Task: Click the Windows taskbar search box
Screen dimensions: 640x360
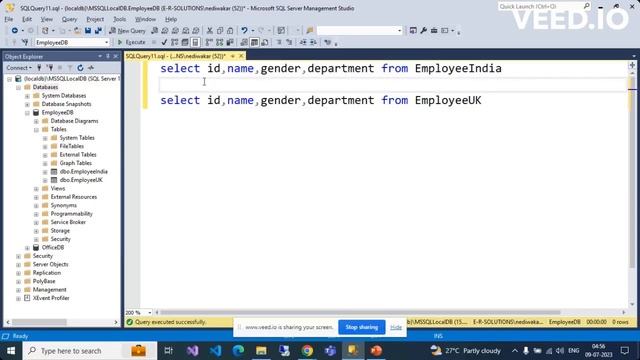Action: coord(90,351)
